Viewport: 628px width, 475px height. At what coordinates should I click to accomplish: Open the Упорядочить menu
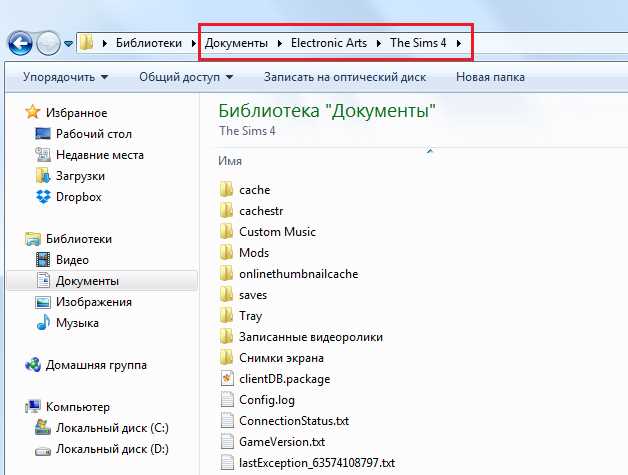click(x=65, y=77)
